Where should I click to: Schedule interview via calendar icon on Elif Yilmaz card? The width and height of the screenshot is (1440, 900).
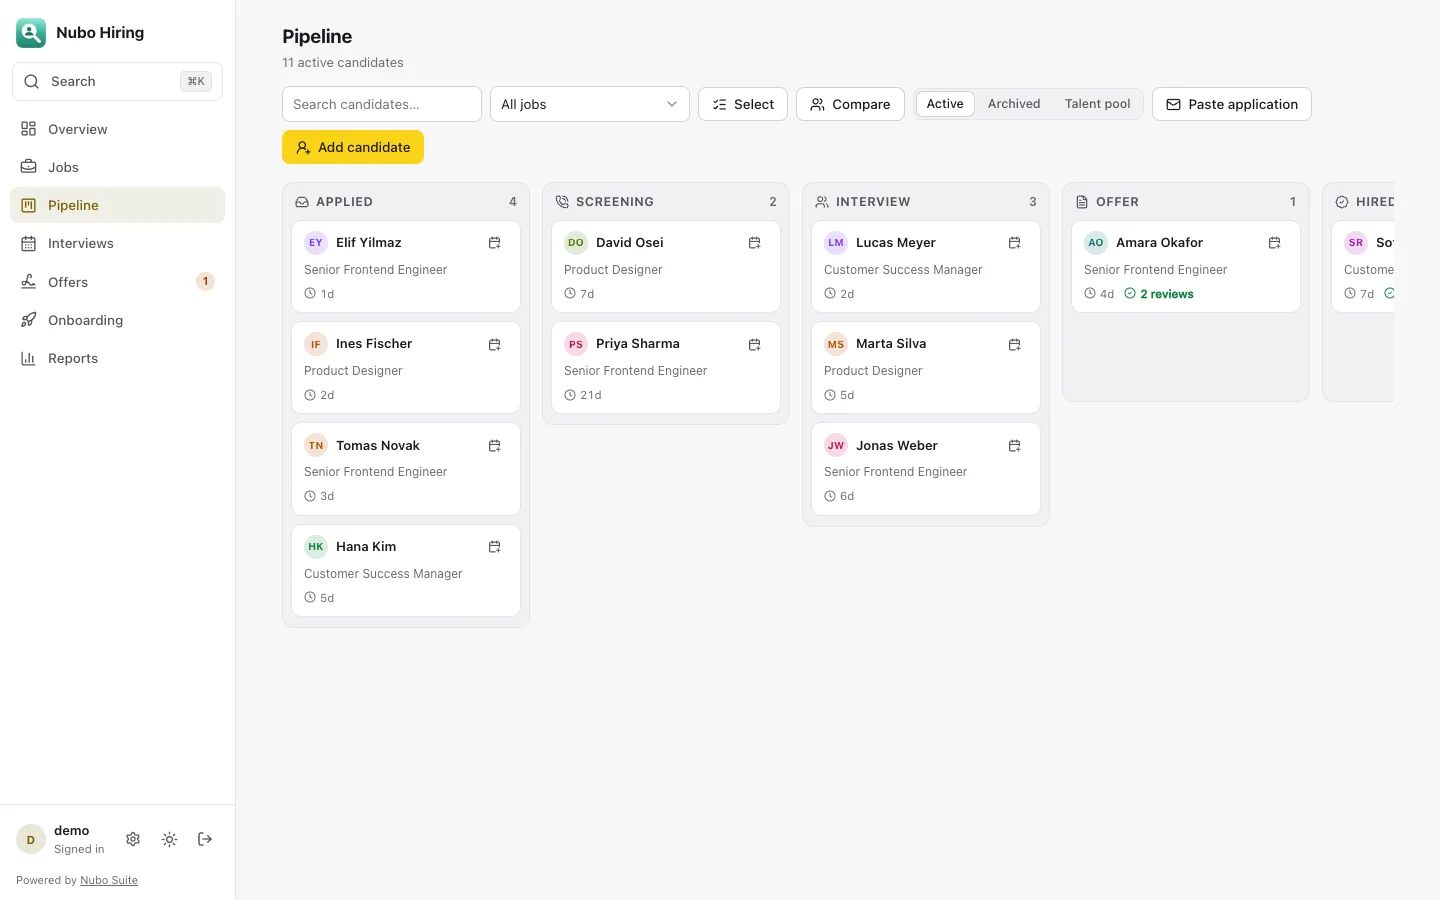pyautogui.click(x=494, y=243)
